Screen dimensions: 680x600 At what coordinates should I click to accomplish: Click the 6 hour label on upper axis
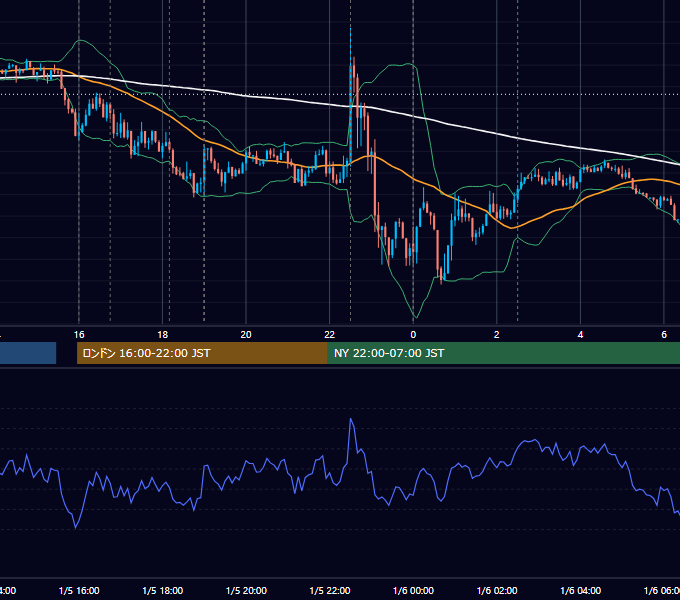(664, 335)
